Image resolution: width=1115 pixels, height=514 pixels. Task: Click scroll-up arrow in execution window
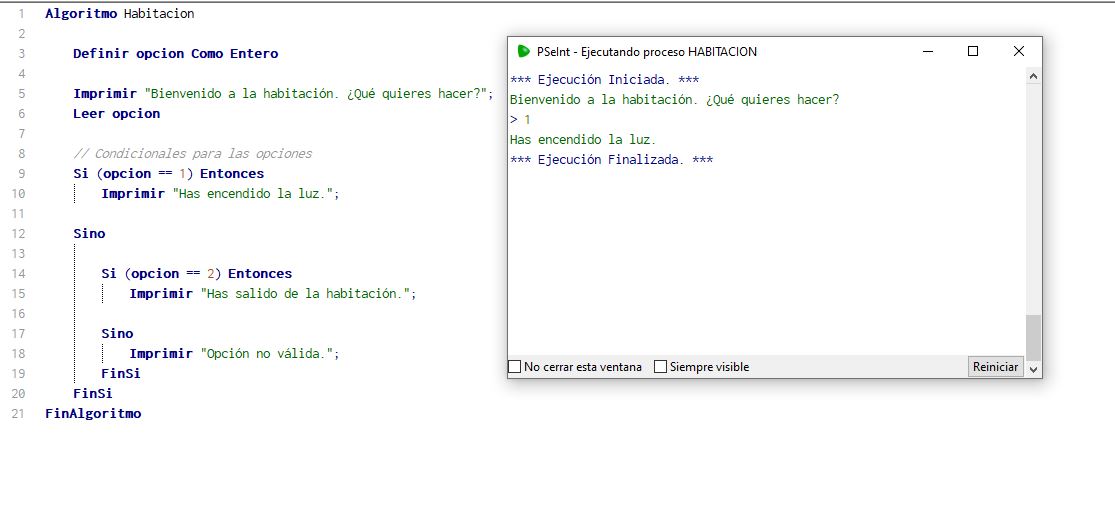(x=1034, y=76)
